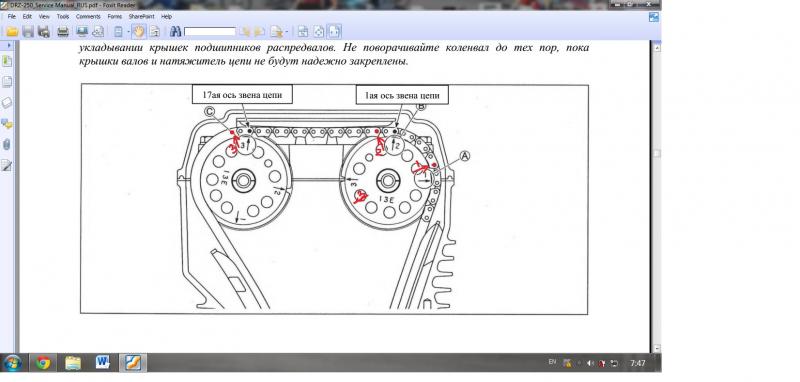Click the toolbar search input field

coord(210,32)
